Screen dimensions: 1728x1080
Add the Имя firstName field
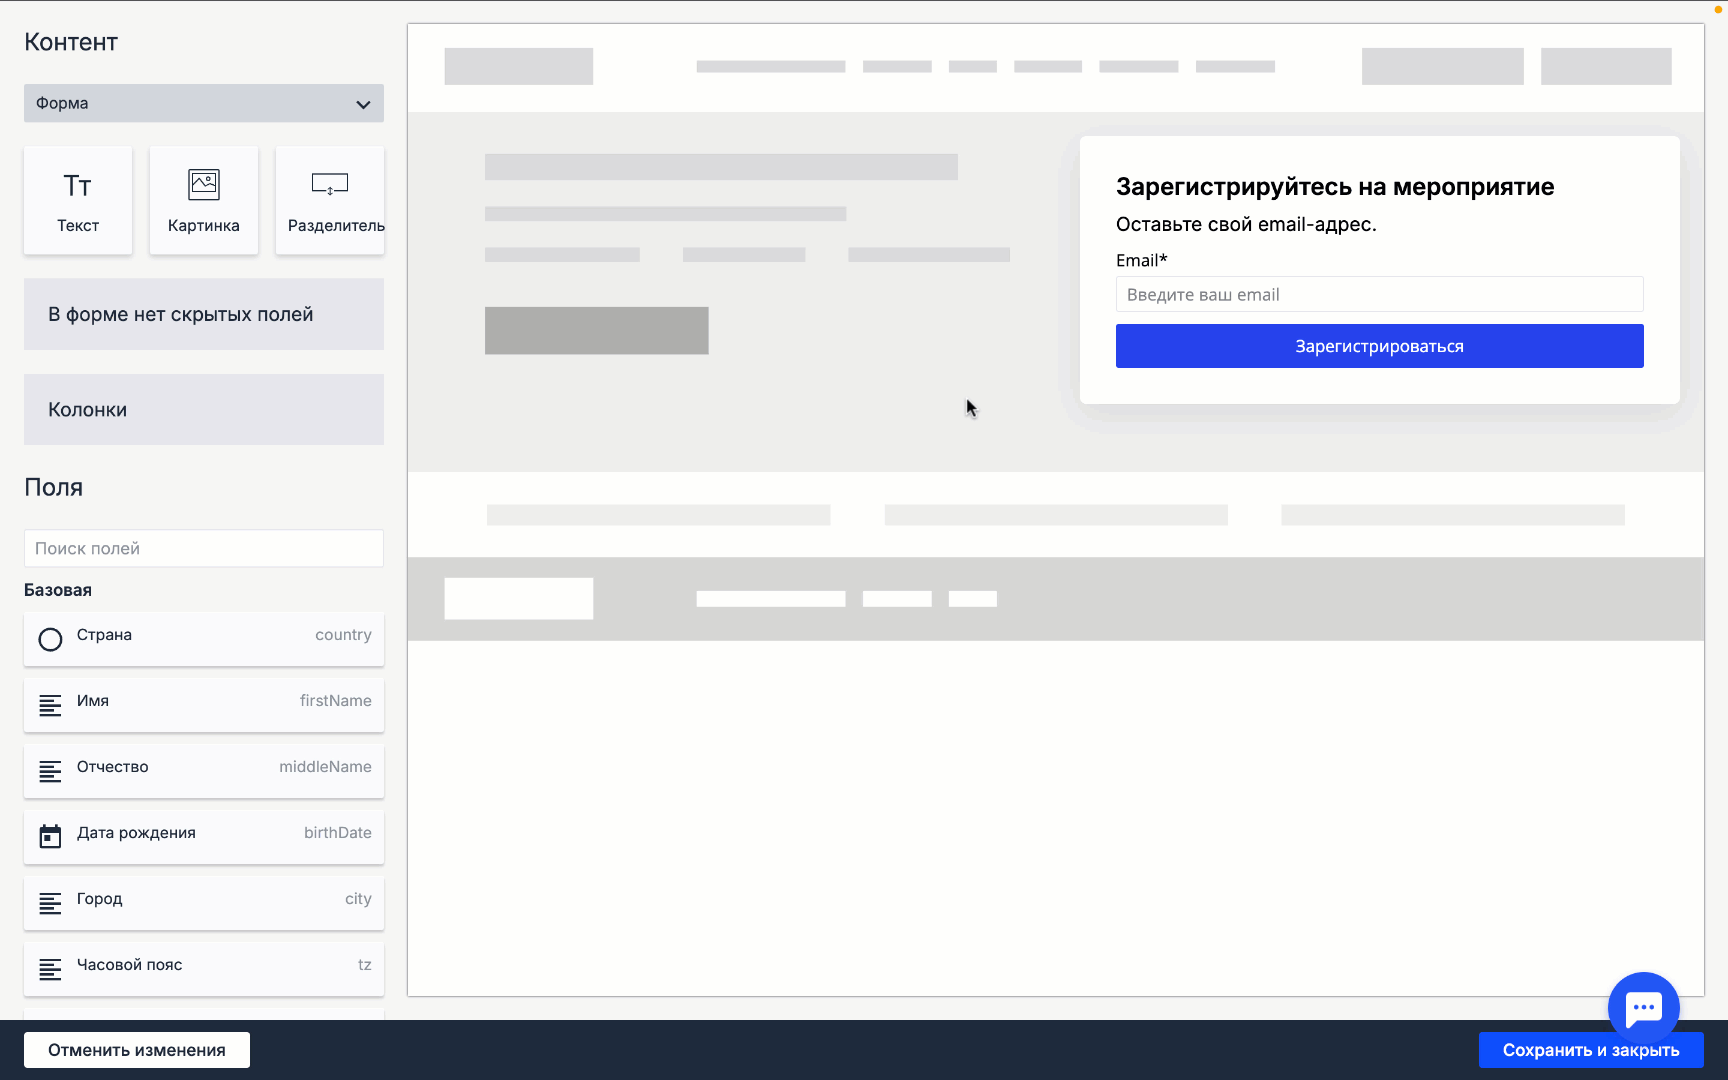point(204,704)
